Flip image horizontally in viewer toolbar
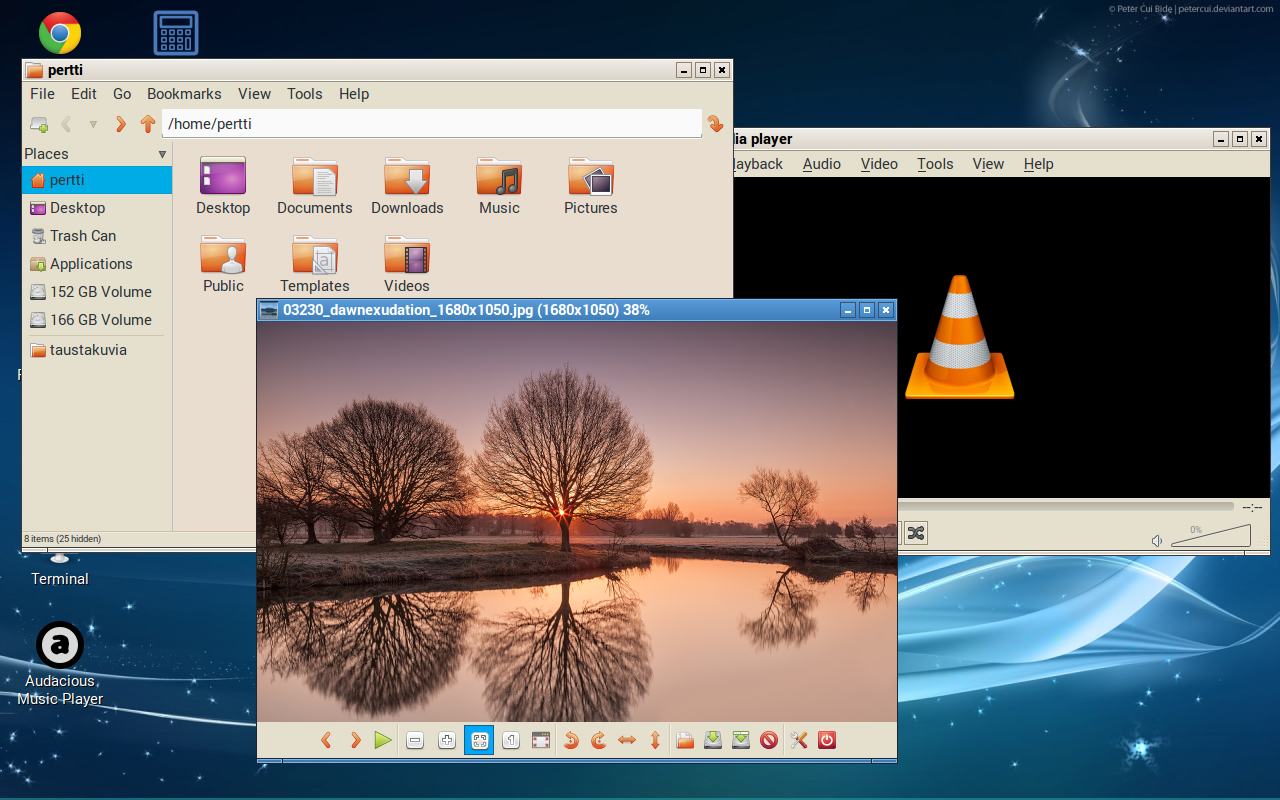 point(627,741)
